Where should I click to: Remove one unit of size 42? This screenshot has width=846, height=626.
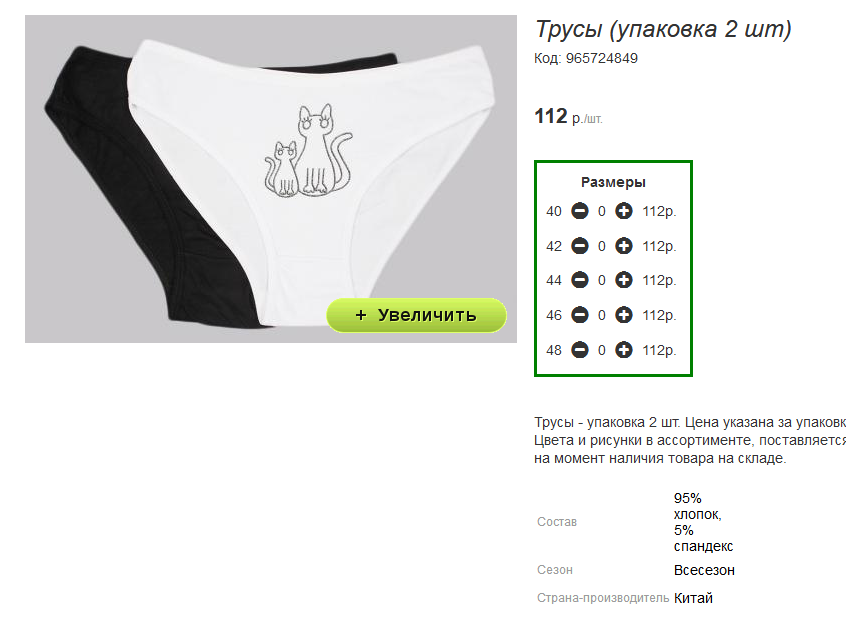(x=580, y=246)
